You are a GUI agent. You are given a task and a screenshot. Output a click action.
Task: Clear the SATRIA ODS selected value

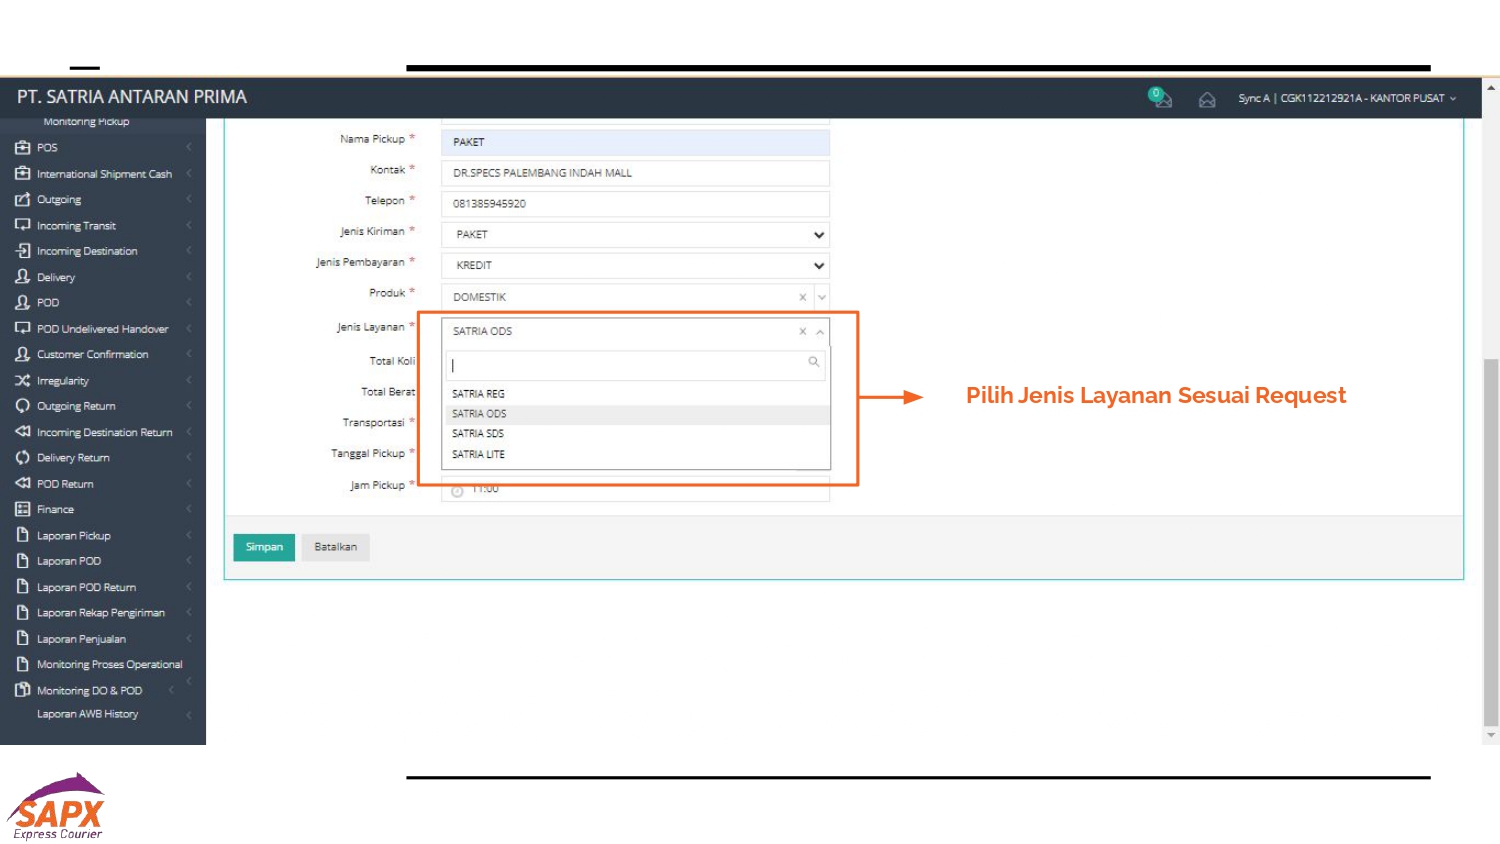tap(802, 331)
